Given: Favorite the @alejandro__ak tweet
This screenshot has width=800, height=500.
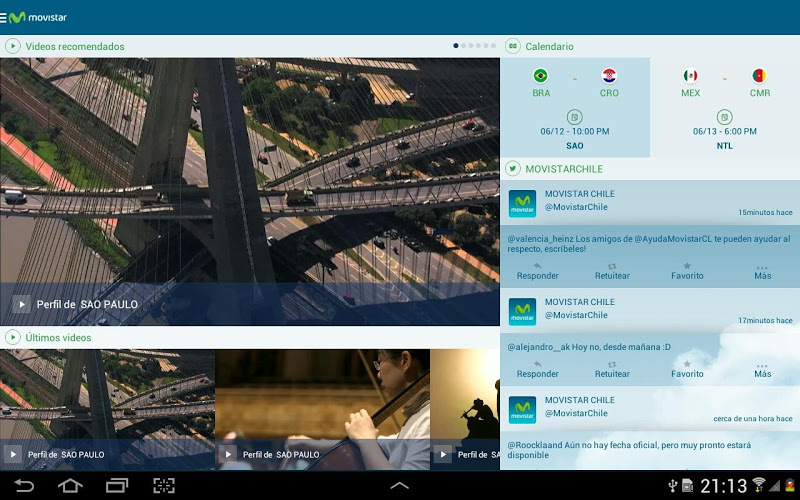Looking at the screenshot, I should point(687,369).
